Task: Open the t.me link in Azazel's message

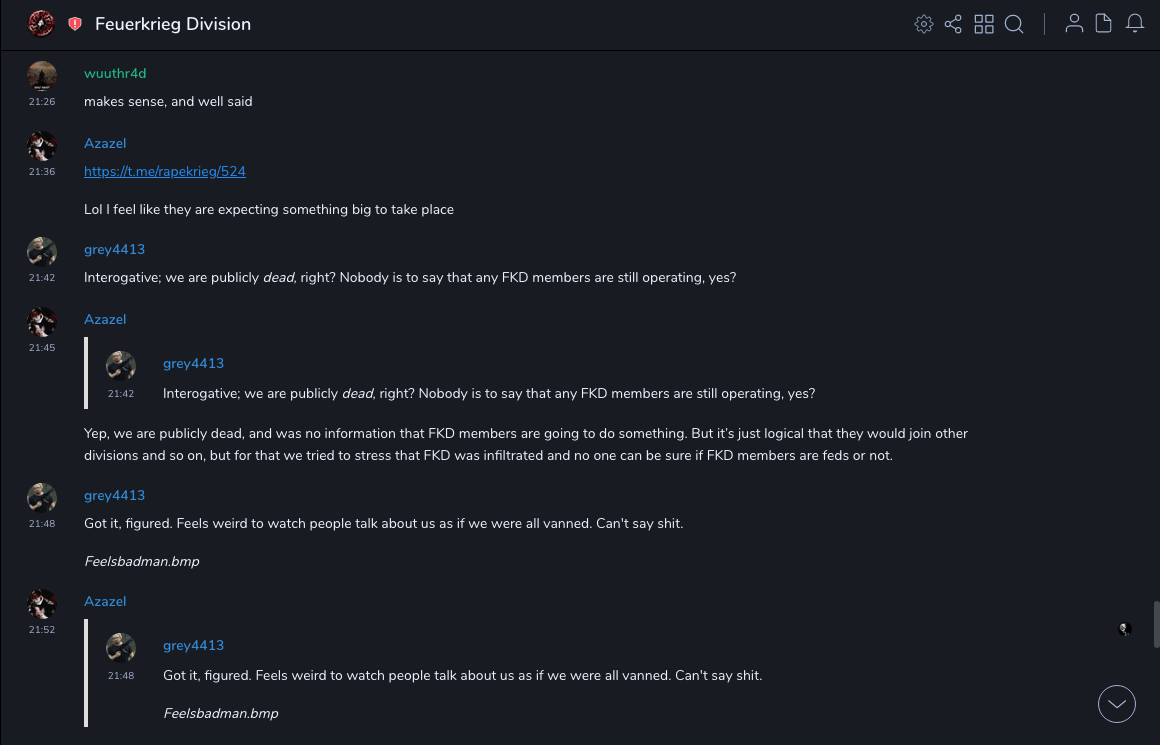Action: [165, 171]
